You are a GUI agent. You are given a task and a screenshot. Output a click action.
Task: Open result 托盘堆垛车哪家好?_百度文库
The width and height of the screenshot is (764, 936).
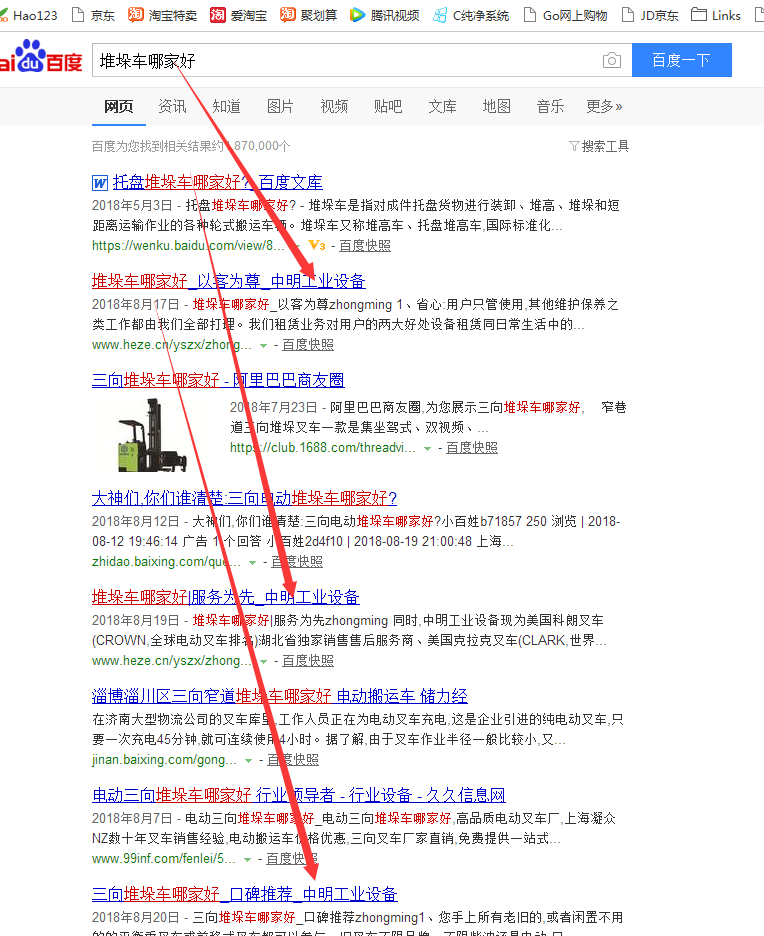[x=218, y=182]
